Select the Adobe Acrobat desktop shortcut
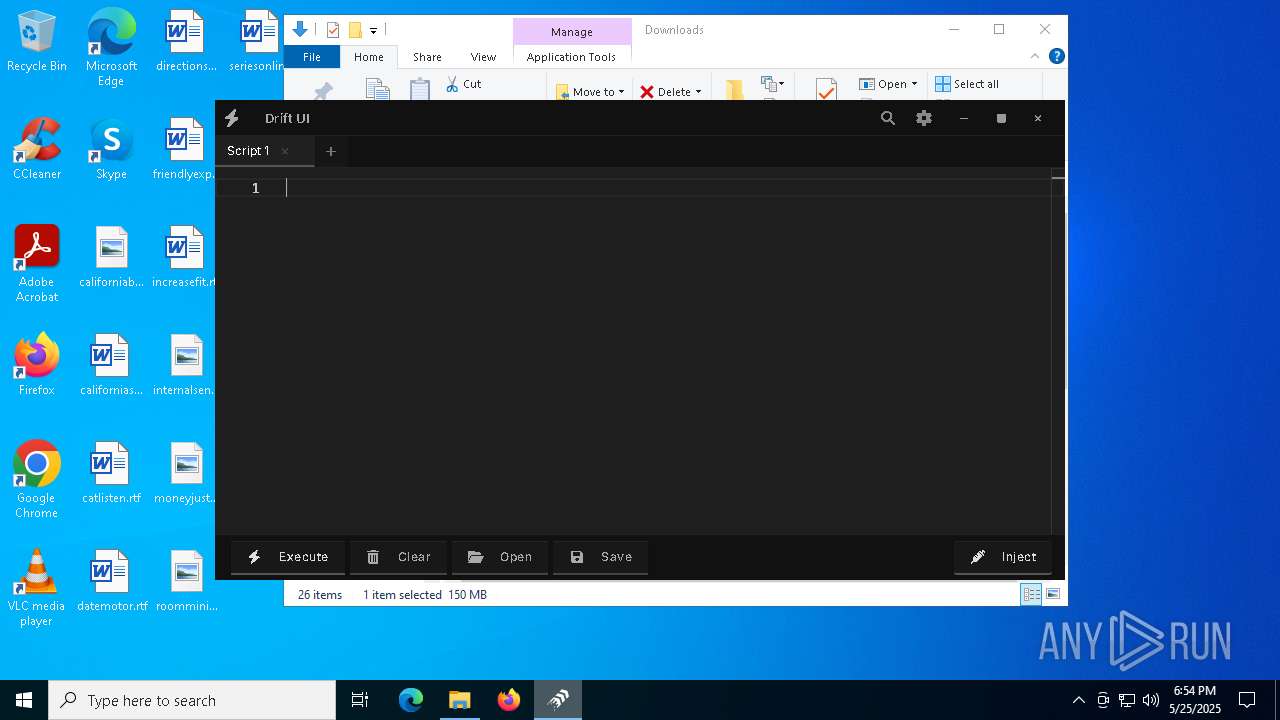Image resolution: width=1280 pixels, height=720 pixels. point(37,264)
